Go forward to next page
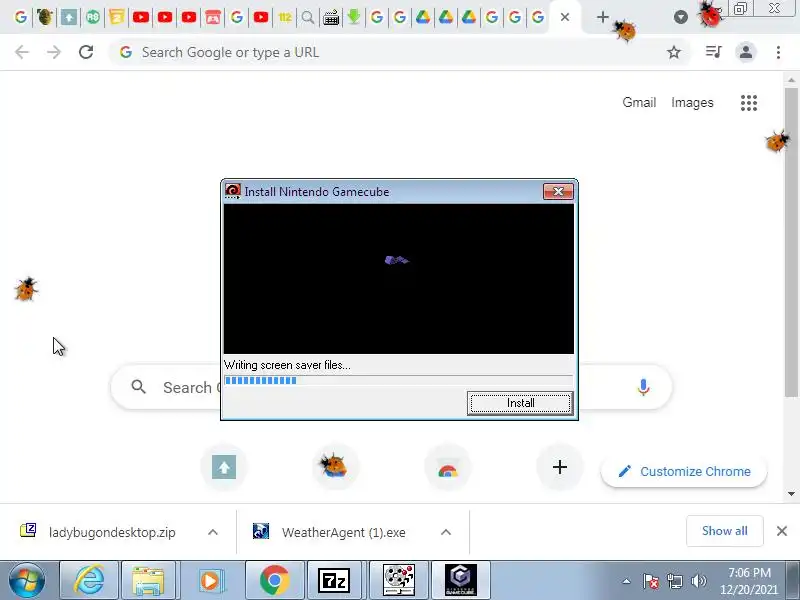 coord(54,52)
